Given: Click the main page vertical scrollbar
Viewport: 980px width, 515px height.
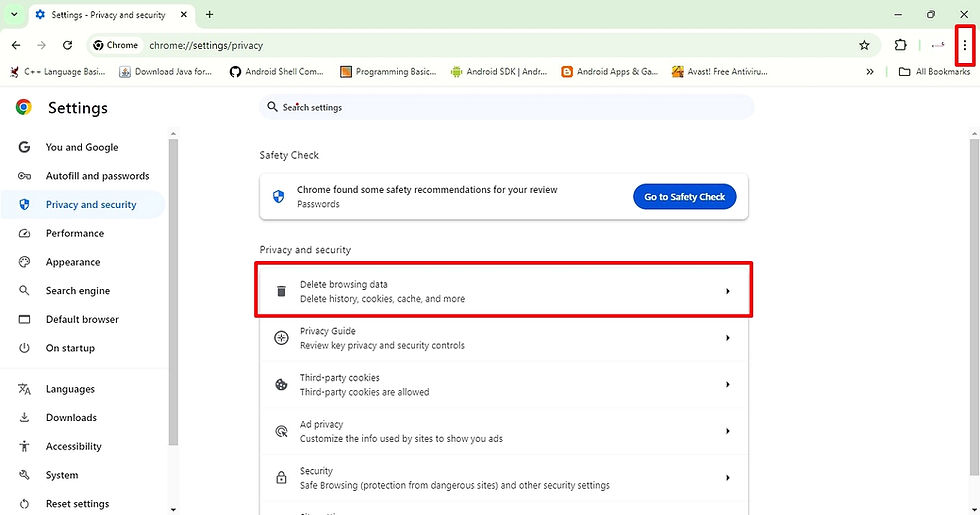Looking at the screenshot, I should (x=974, y=306).
